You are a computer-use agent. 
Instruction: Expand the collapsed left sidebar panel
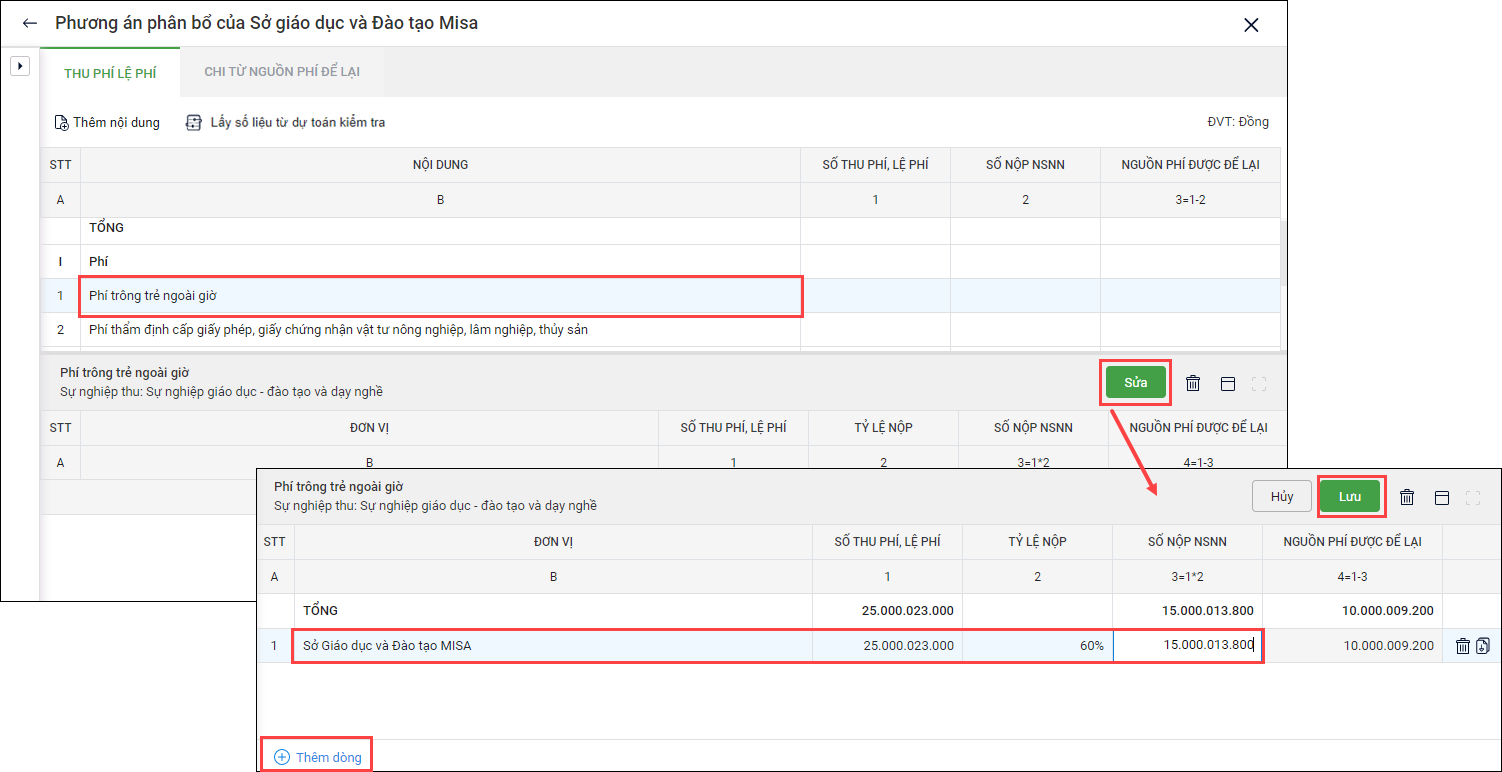pyautogui.click(x=20, y=66)
